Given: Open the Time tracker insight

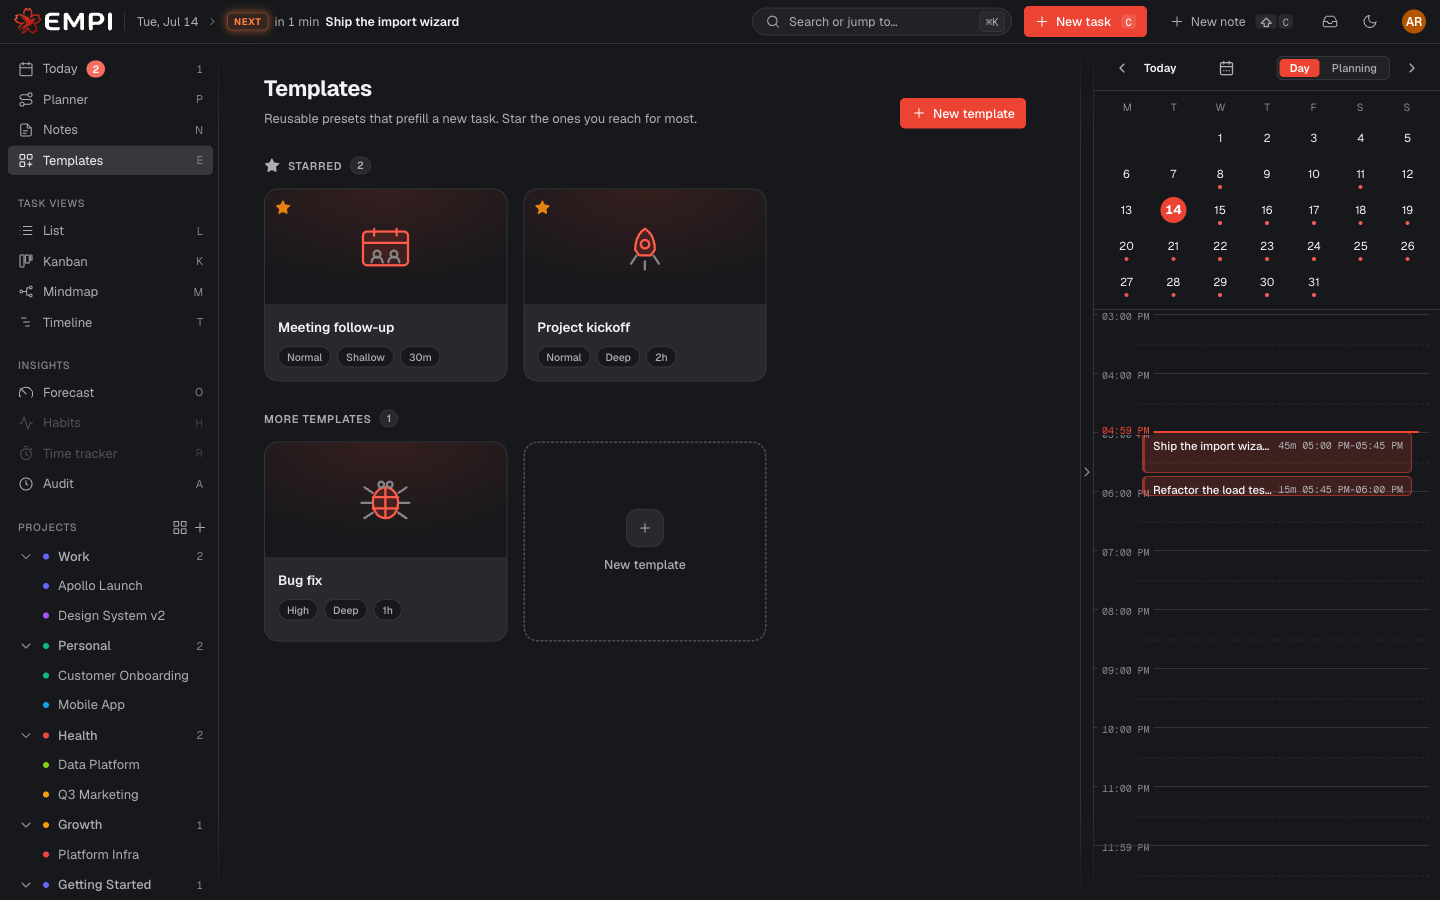Looking at the screenshot, I should click(110, 453).
